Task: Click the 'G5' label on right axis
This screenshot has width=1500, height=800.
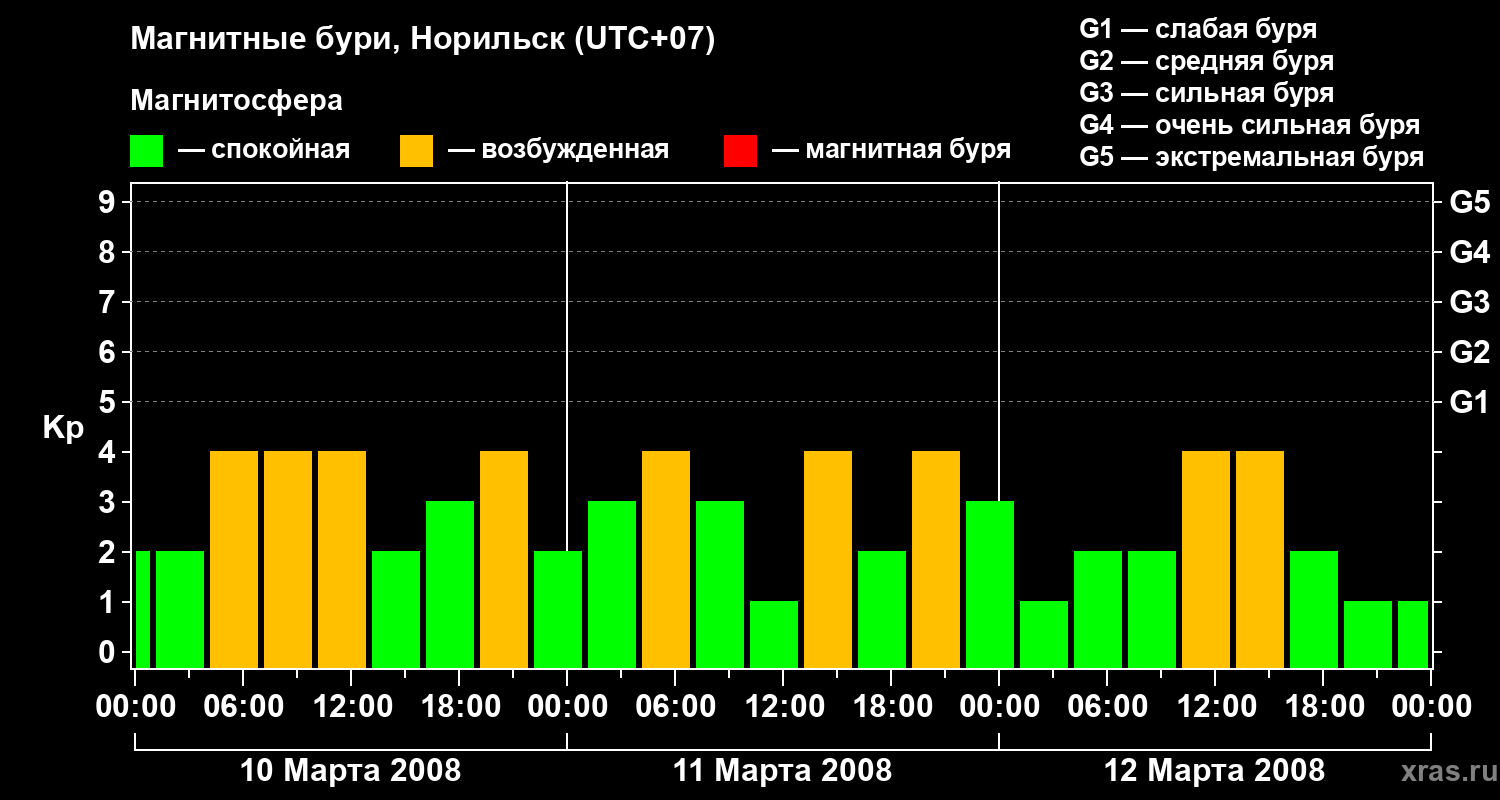Action: (1469, 202)
